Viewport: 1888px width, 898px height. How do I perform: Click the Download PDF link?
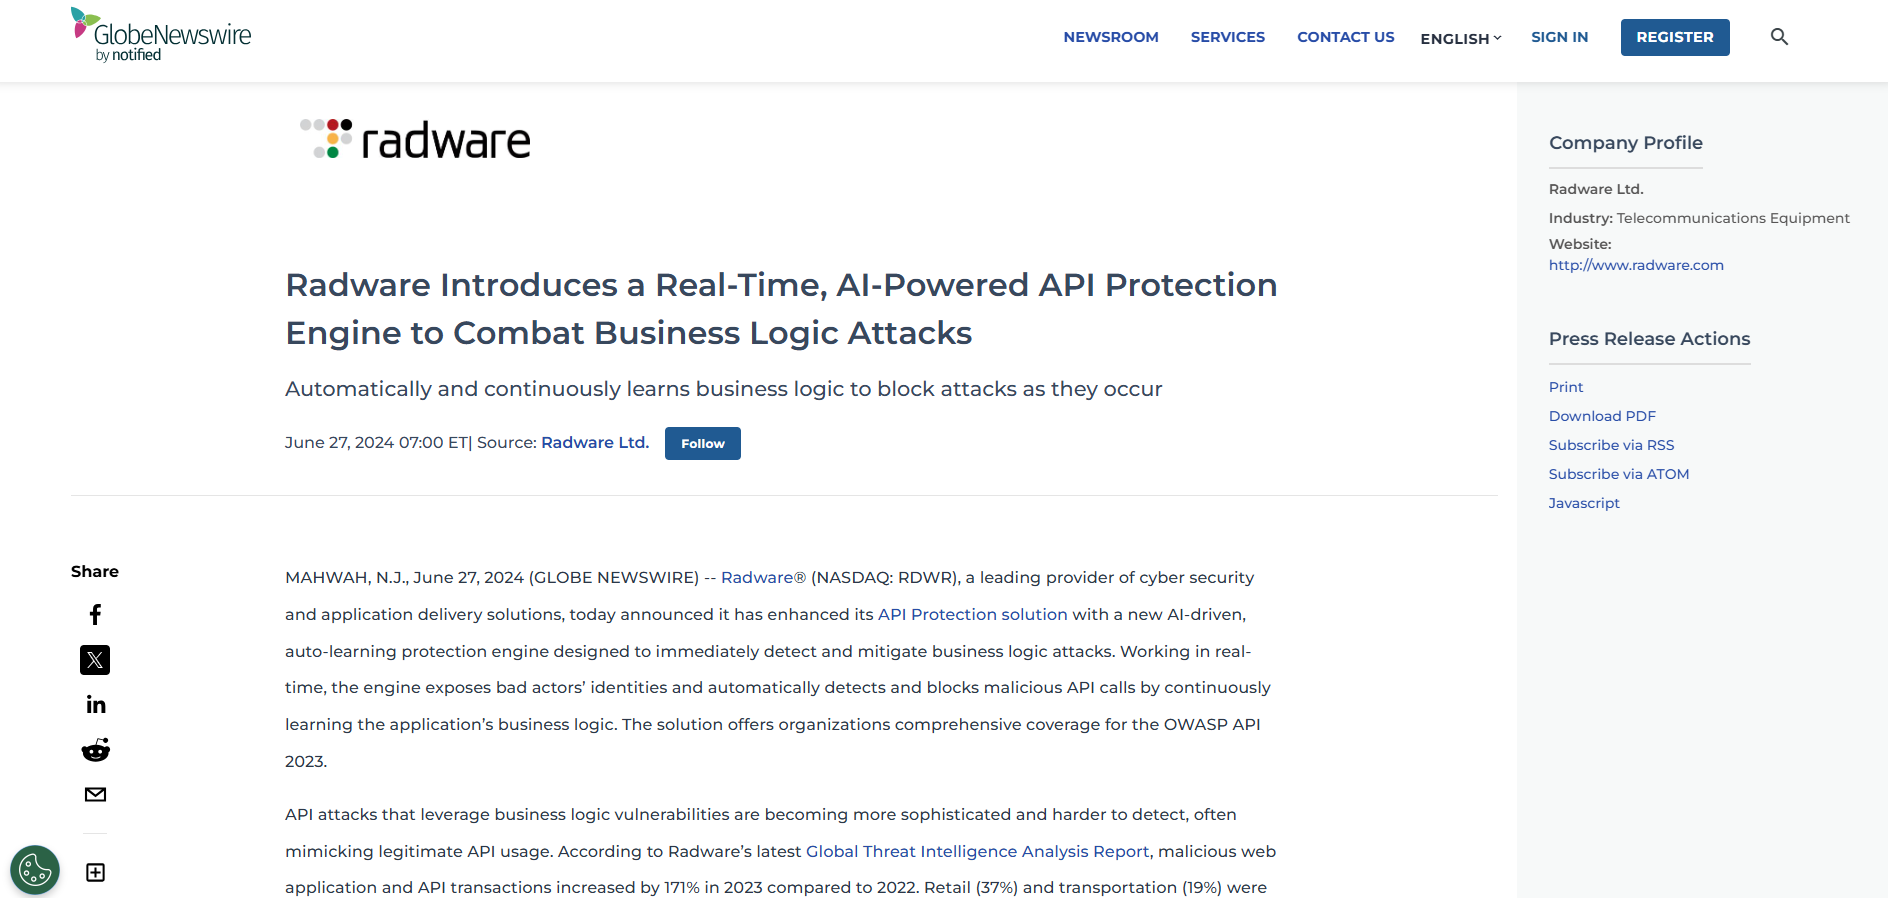pos(1602,416)
